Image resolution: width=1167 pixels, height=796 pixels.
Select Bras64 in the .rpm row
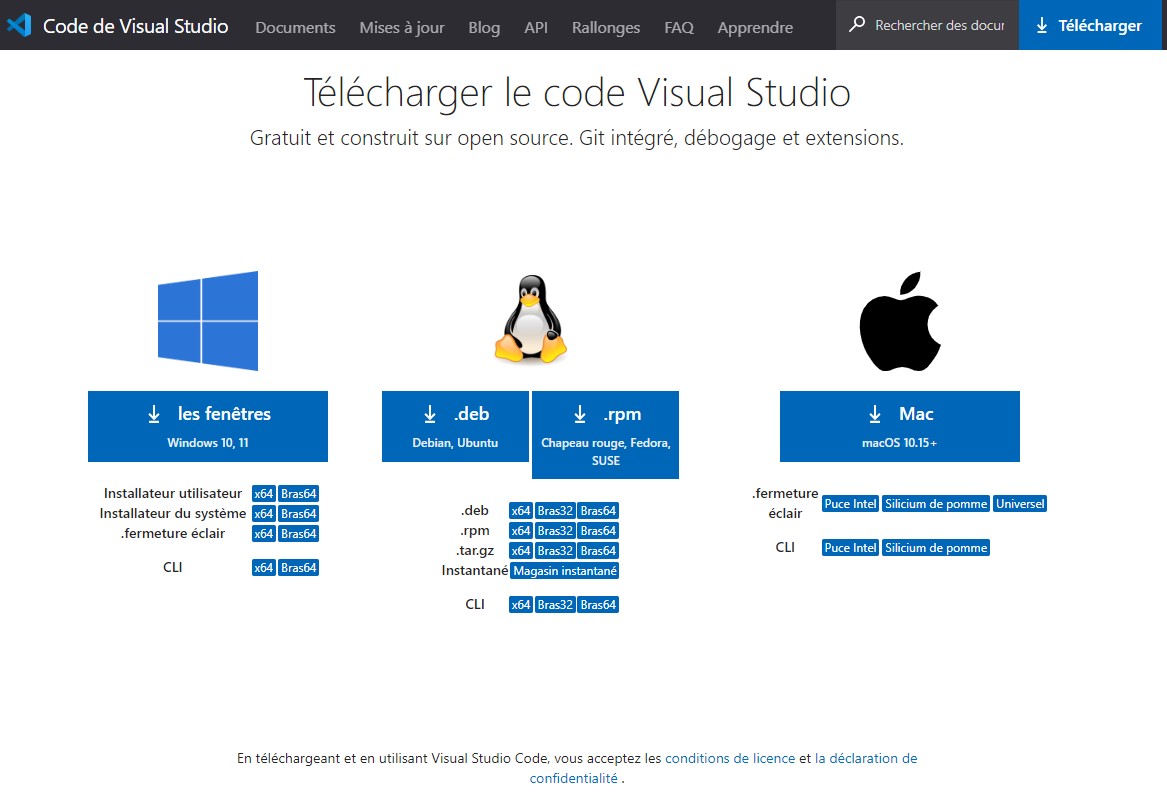click(x=598, y=530)
